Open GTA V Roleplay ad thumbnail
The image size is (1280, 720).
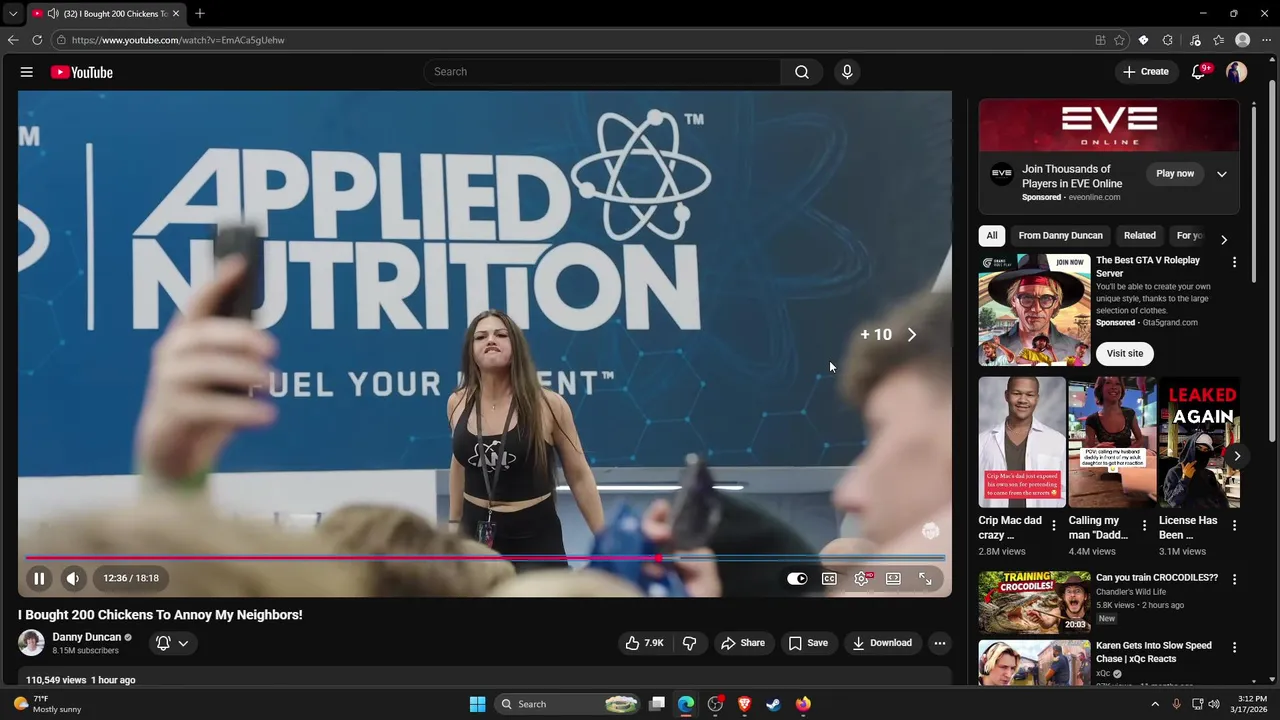pyautogui.click(x=1034, y=310)
